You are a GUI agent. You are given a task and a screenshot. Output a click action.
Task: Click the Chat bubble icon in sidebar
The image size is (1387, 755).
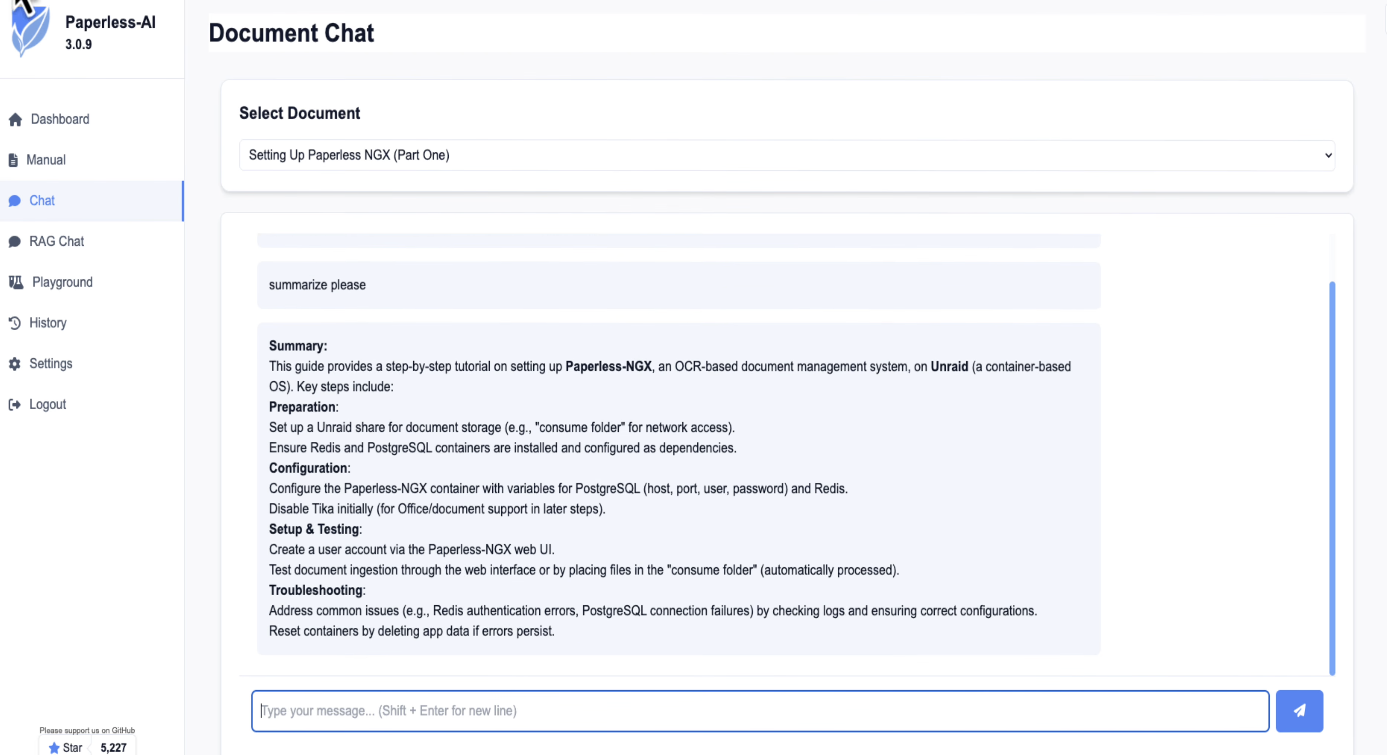tap(15, 201)
